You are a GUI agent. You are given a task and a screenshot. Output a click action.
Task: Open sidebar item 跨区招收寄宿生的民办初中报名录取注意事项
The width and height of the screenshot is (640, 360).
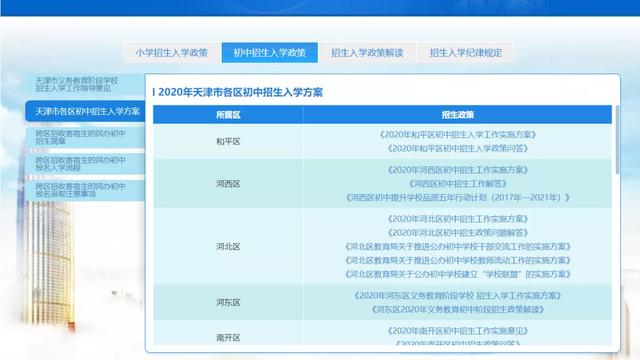click(85, 190)
